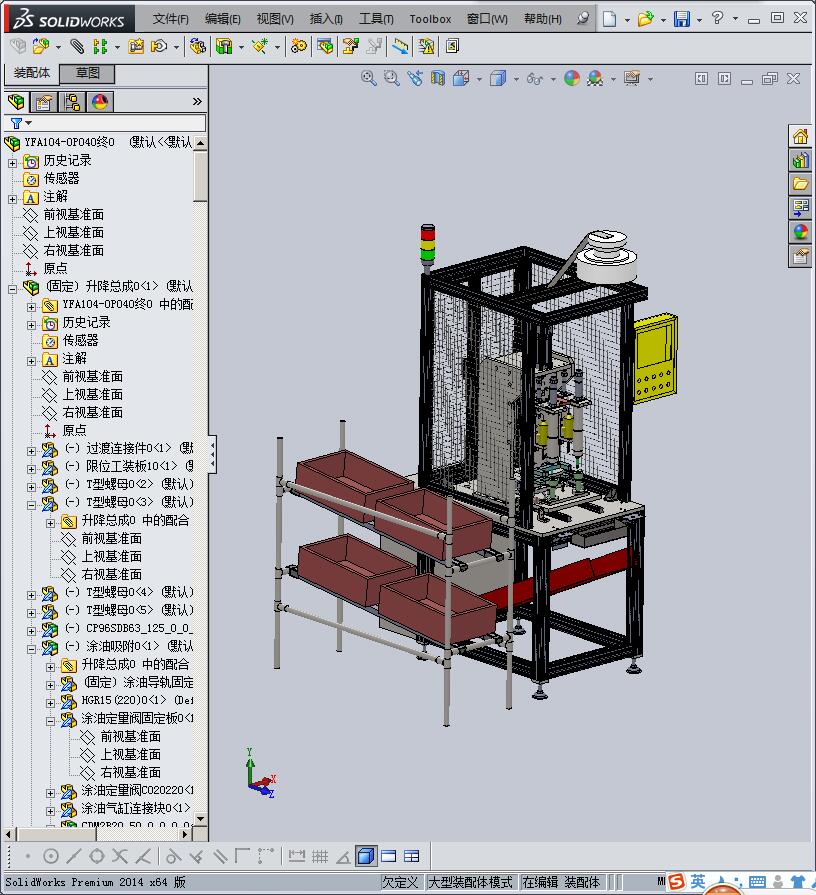This screenshot has height=895, width=816.
Task: Open the DisplayManager color sphere tab
Action: (x=100, y=102)
